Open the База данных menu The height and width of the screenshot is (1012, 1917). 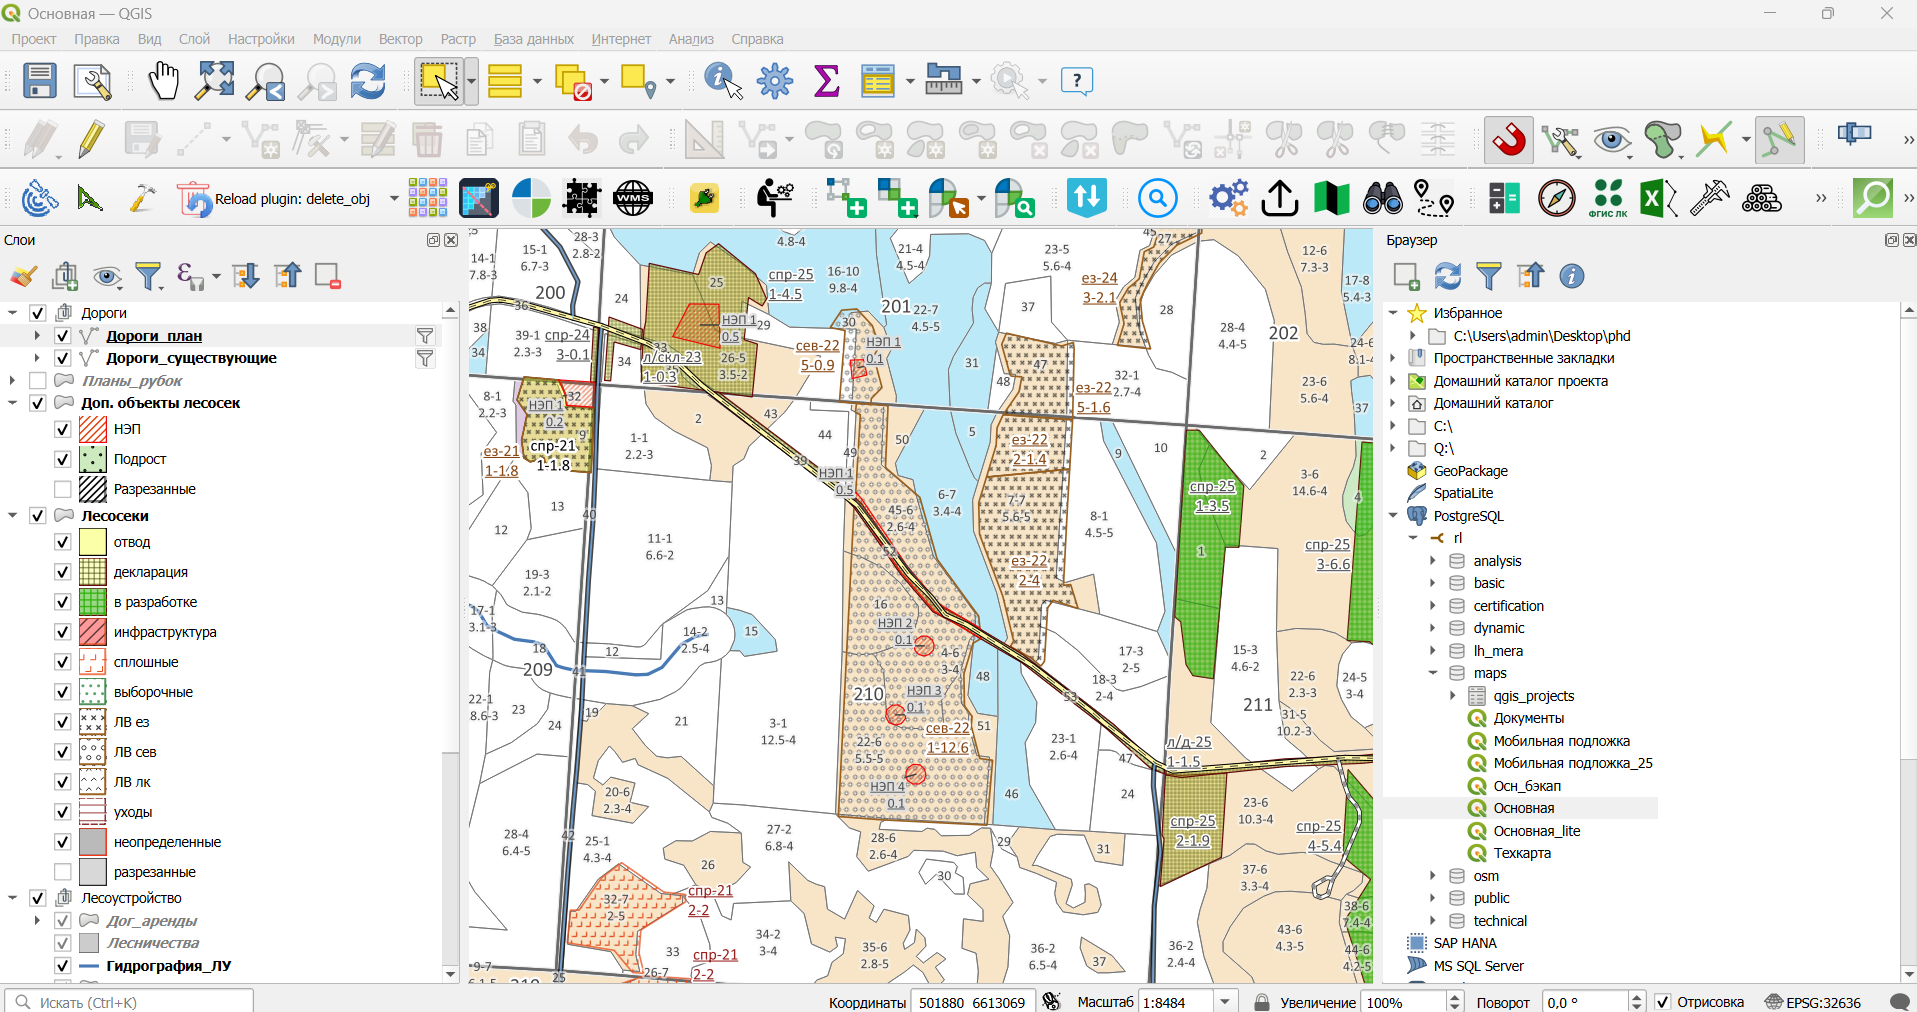(x=534, y=39)
